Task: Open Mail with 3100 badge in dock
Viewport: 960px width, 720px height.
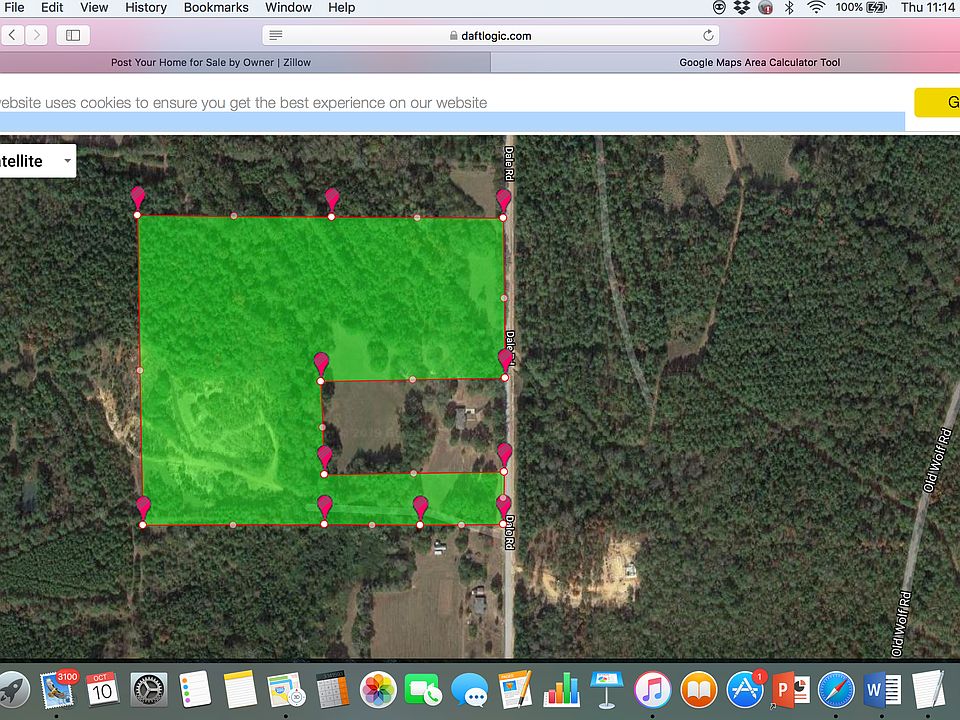Action: [x=58, y=690]
